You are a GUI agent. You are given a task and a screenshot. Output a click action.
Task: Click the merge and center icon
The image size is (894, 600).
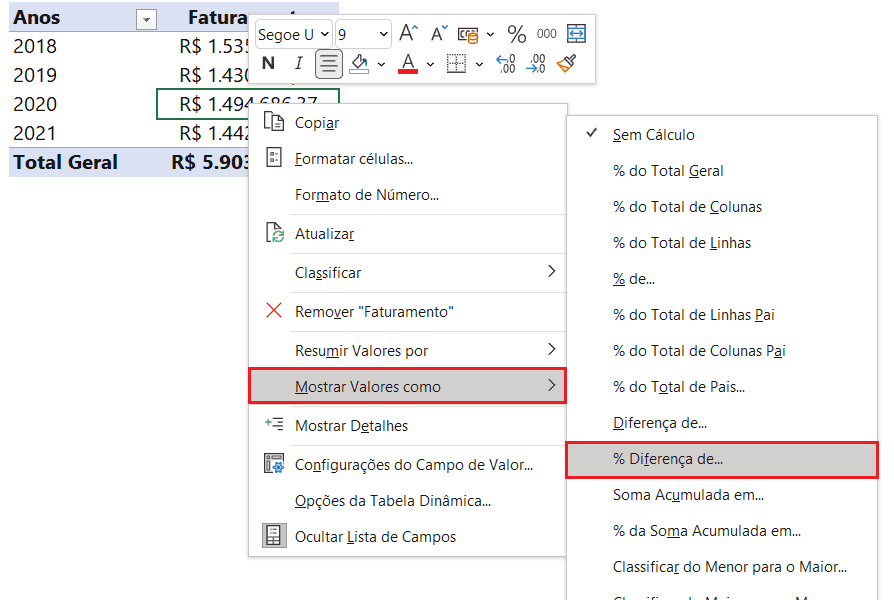(x=576, y=34)
